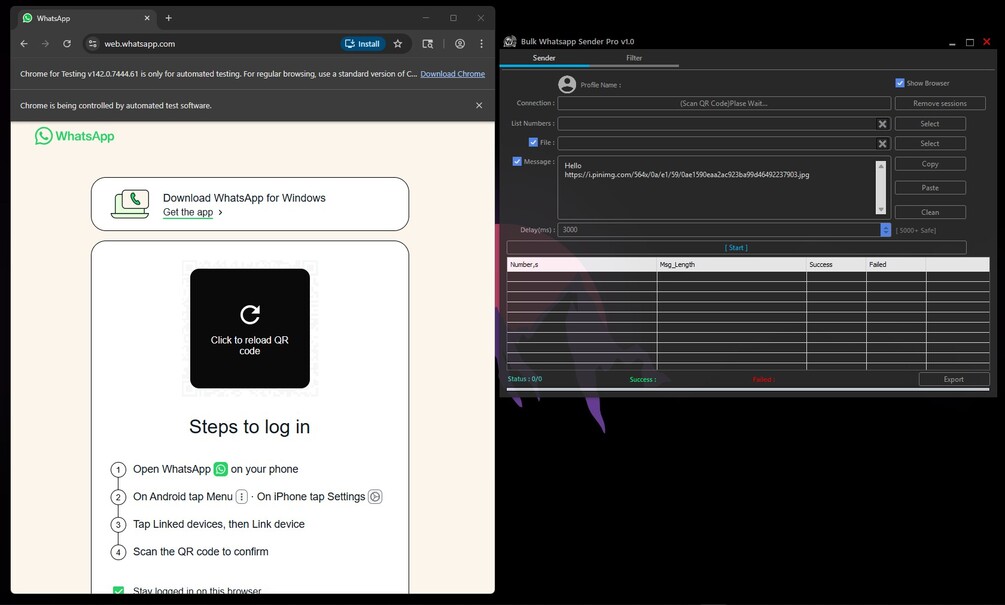1005x605 pixels.
Task: Click Select button for List Numbers
Action: click(930, 124)
